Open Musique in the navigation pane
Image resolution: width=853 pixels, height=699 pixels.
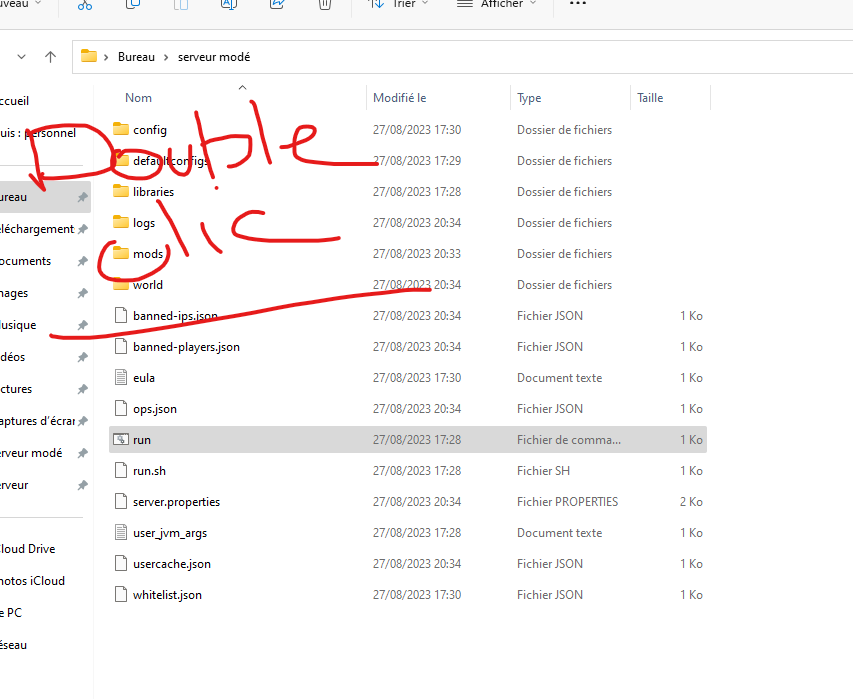coord(18,325)
